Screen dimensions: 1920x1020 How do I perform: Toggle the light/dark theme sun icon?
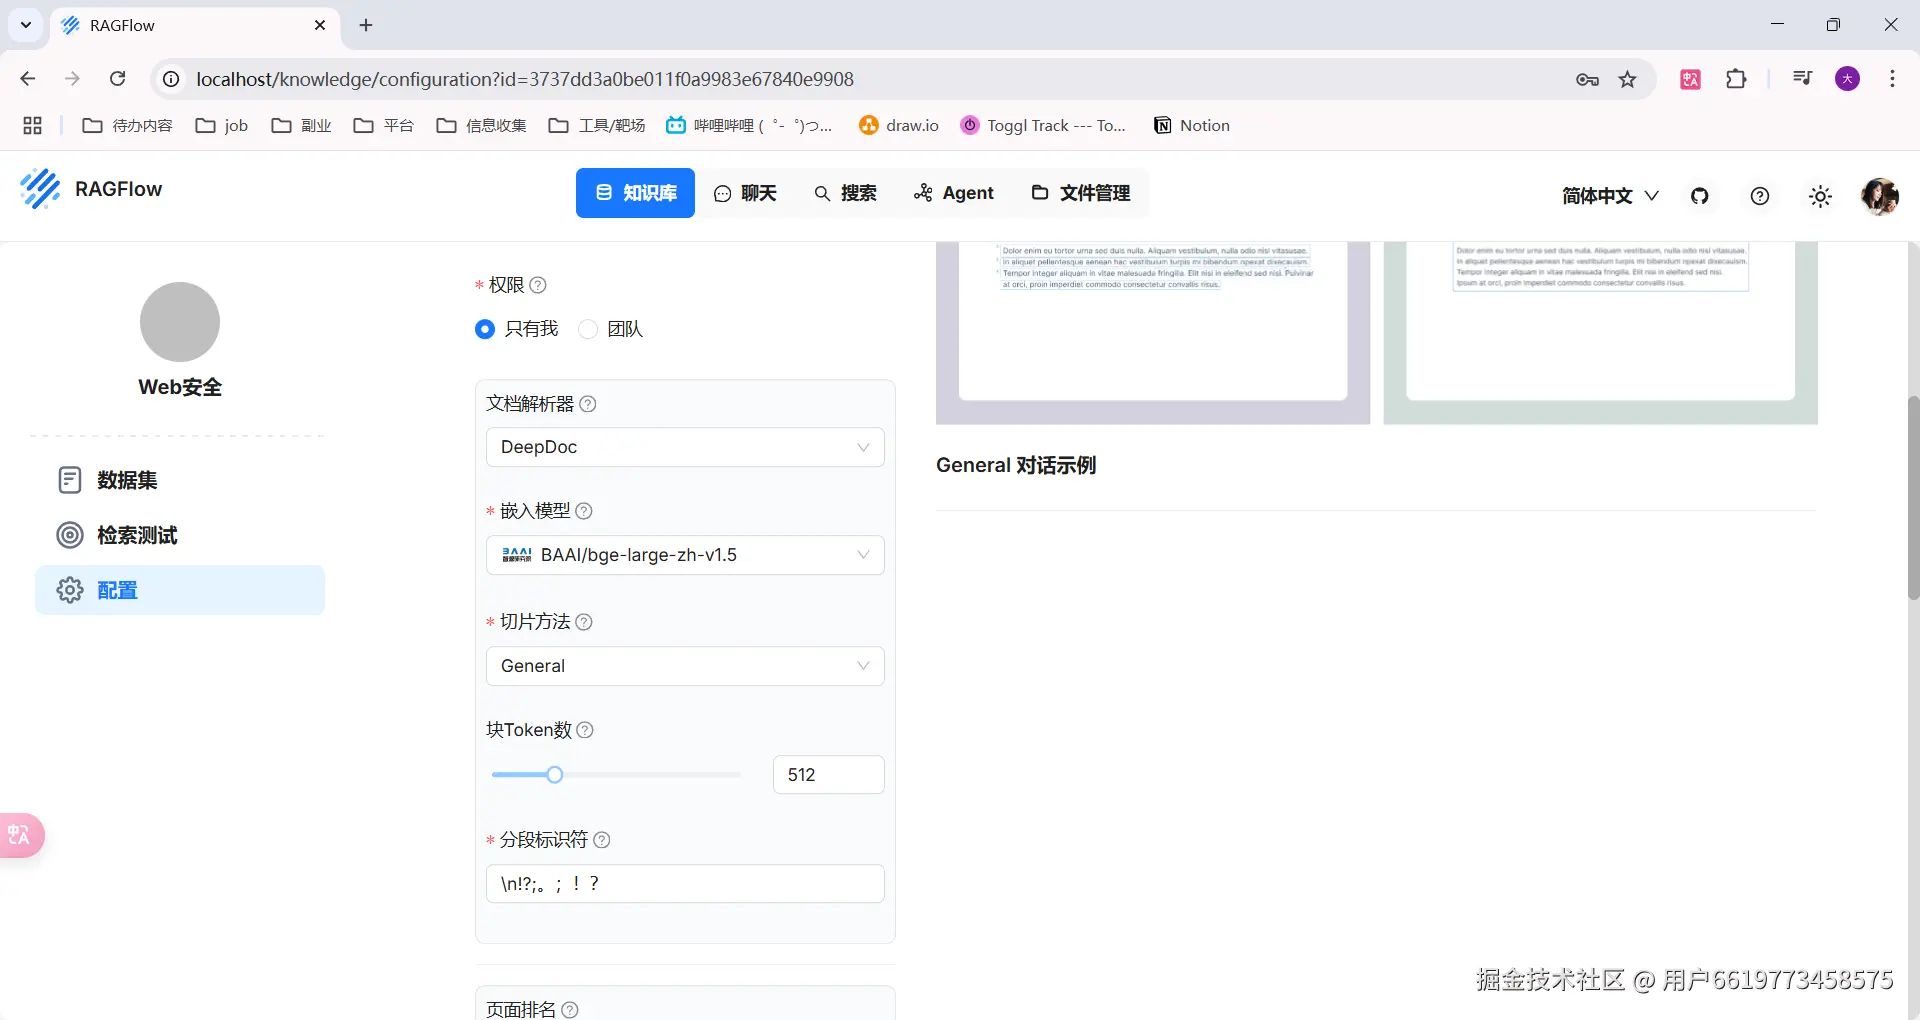point(1821,196)
